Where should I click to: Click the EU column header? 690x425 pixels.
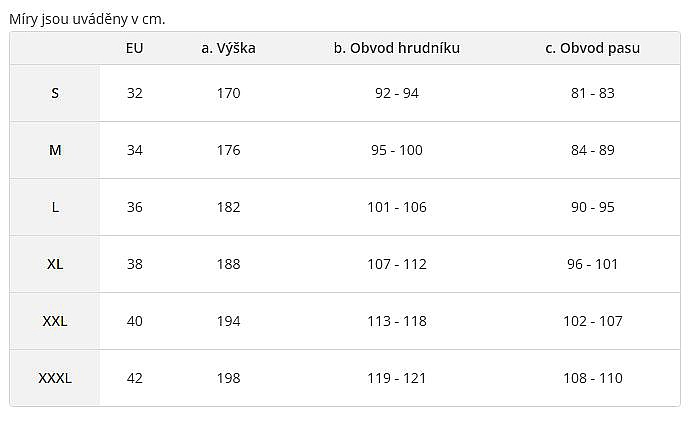click(x=135, y=48)
